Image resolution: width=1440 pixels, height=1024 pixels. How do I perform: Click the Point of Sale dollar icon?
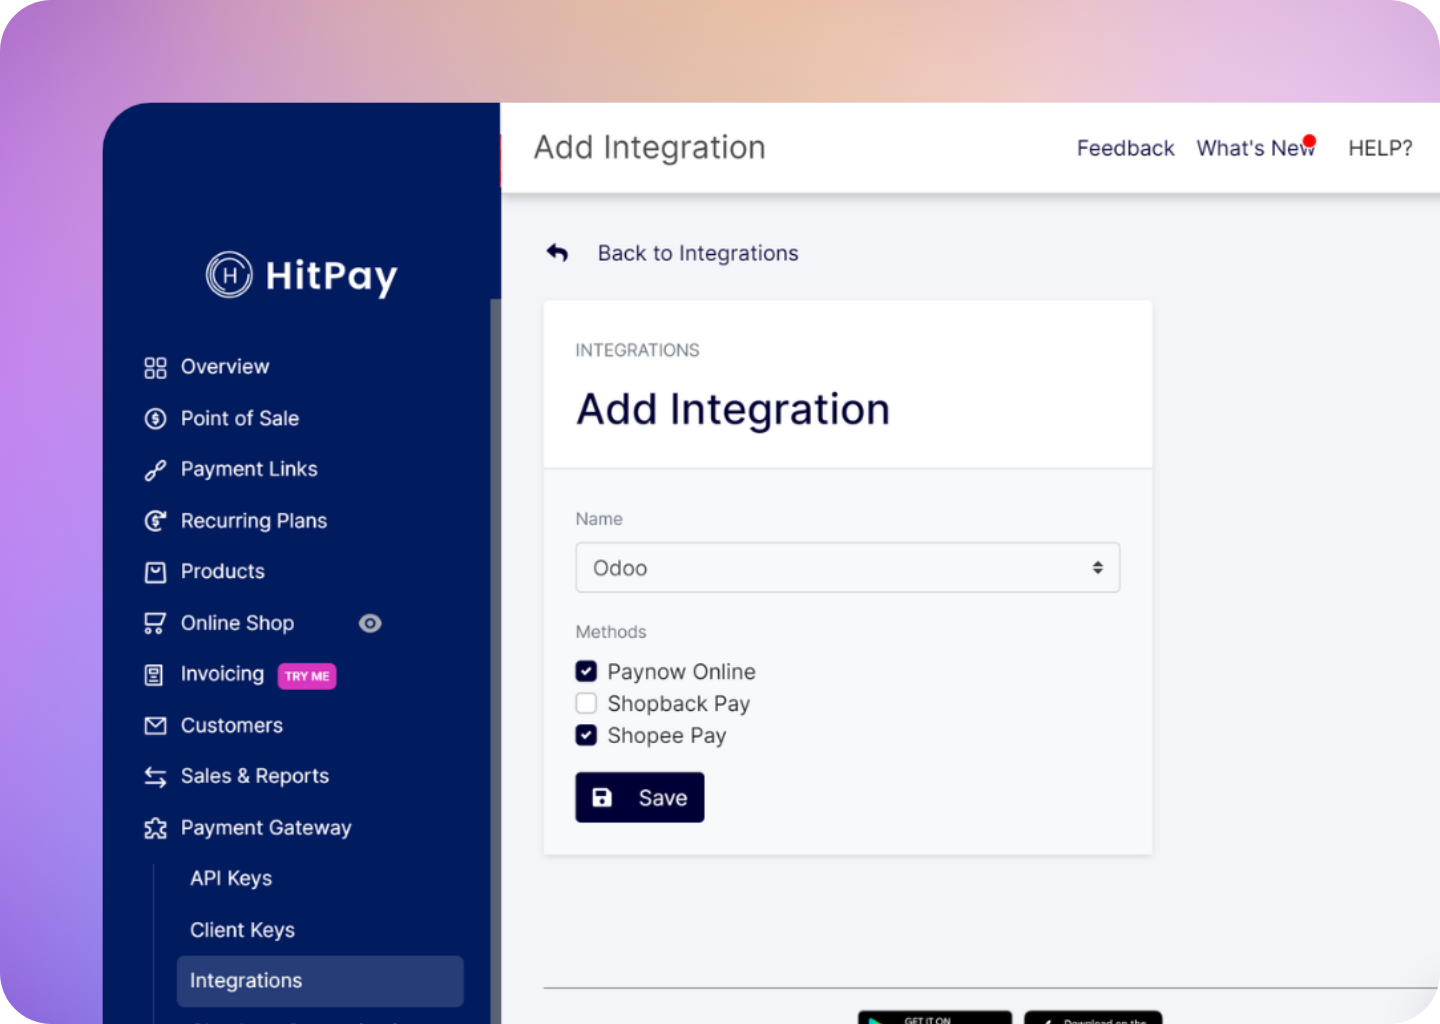pyautogui.click(x=155, y=419)
